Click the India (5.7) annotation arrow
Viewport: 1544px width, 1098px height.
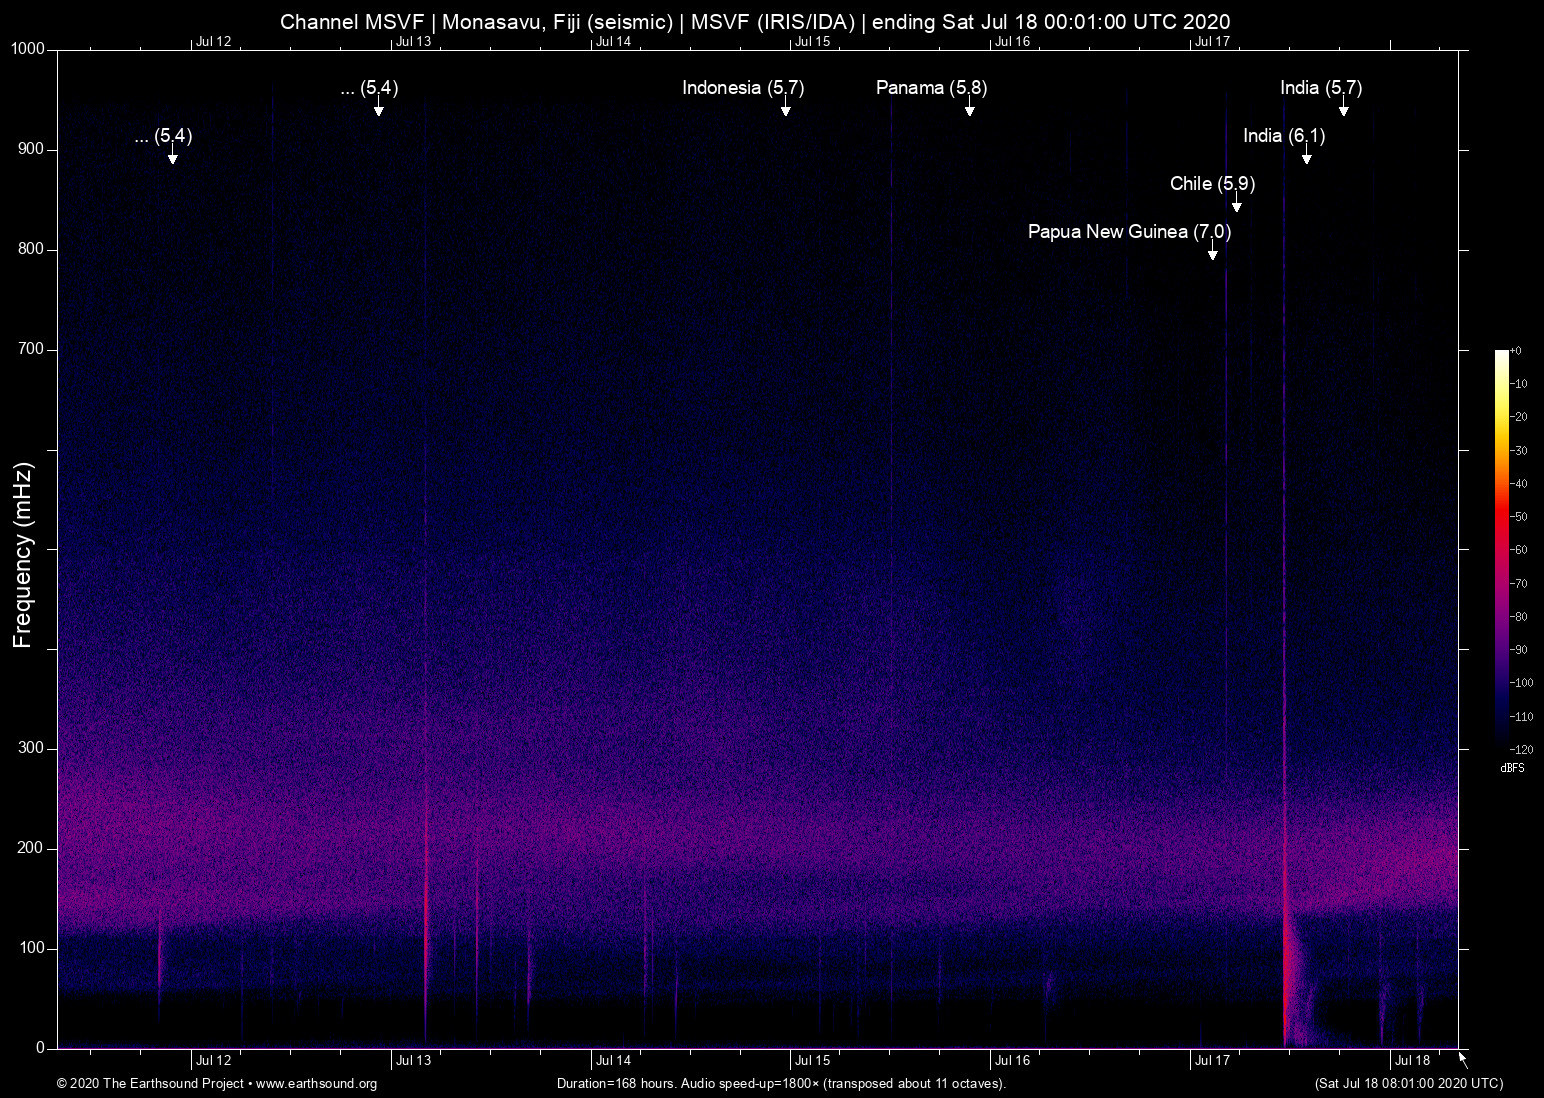coord(1342,110)
